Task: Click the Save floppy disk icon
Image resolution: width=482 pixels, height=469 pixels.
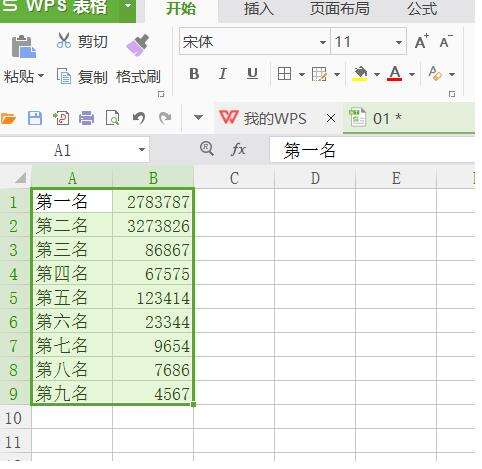Action: coord(35,118)
